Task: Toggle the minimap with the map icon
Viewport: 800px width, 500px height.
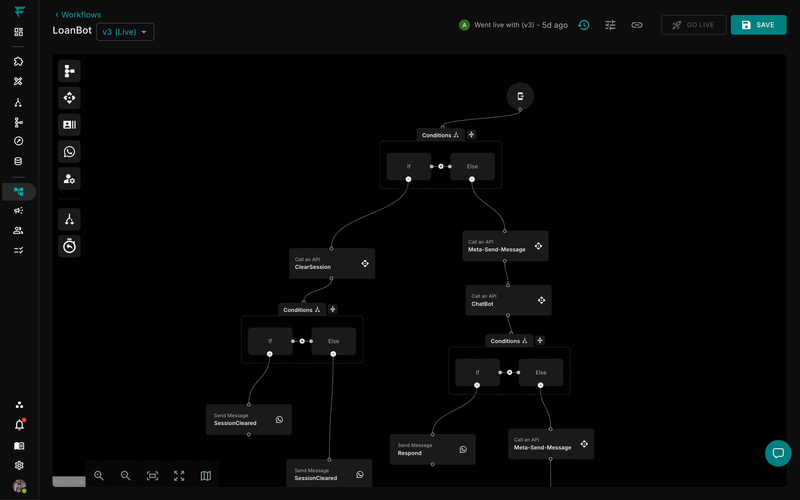Action: point(206,476)
